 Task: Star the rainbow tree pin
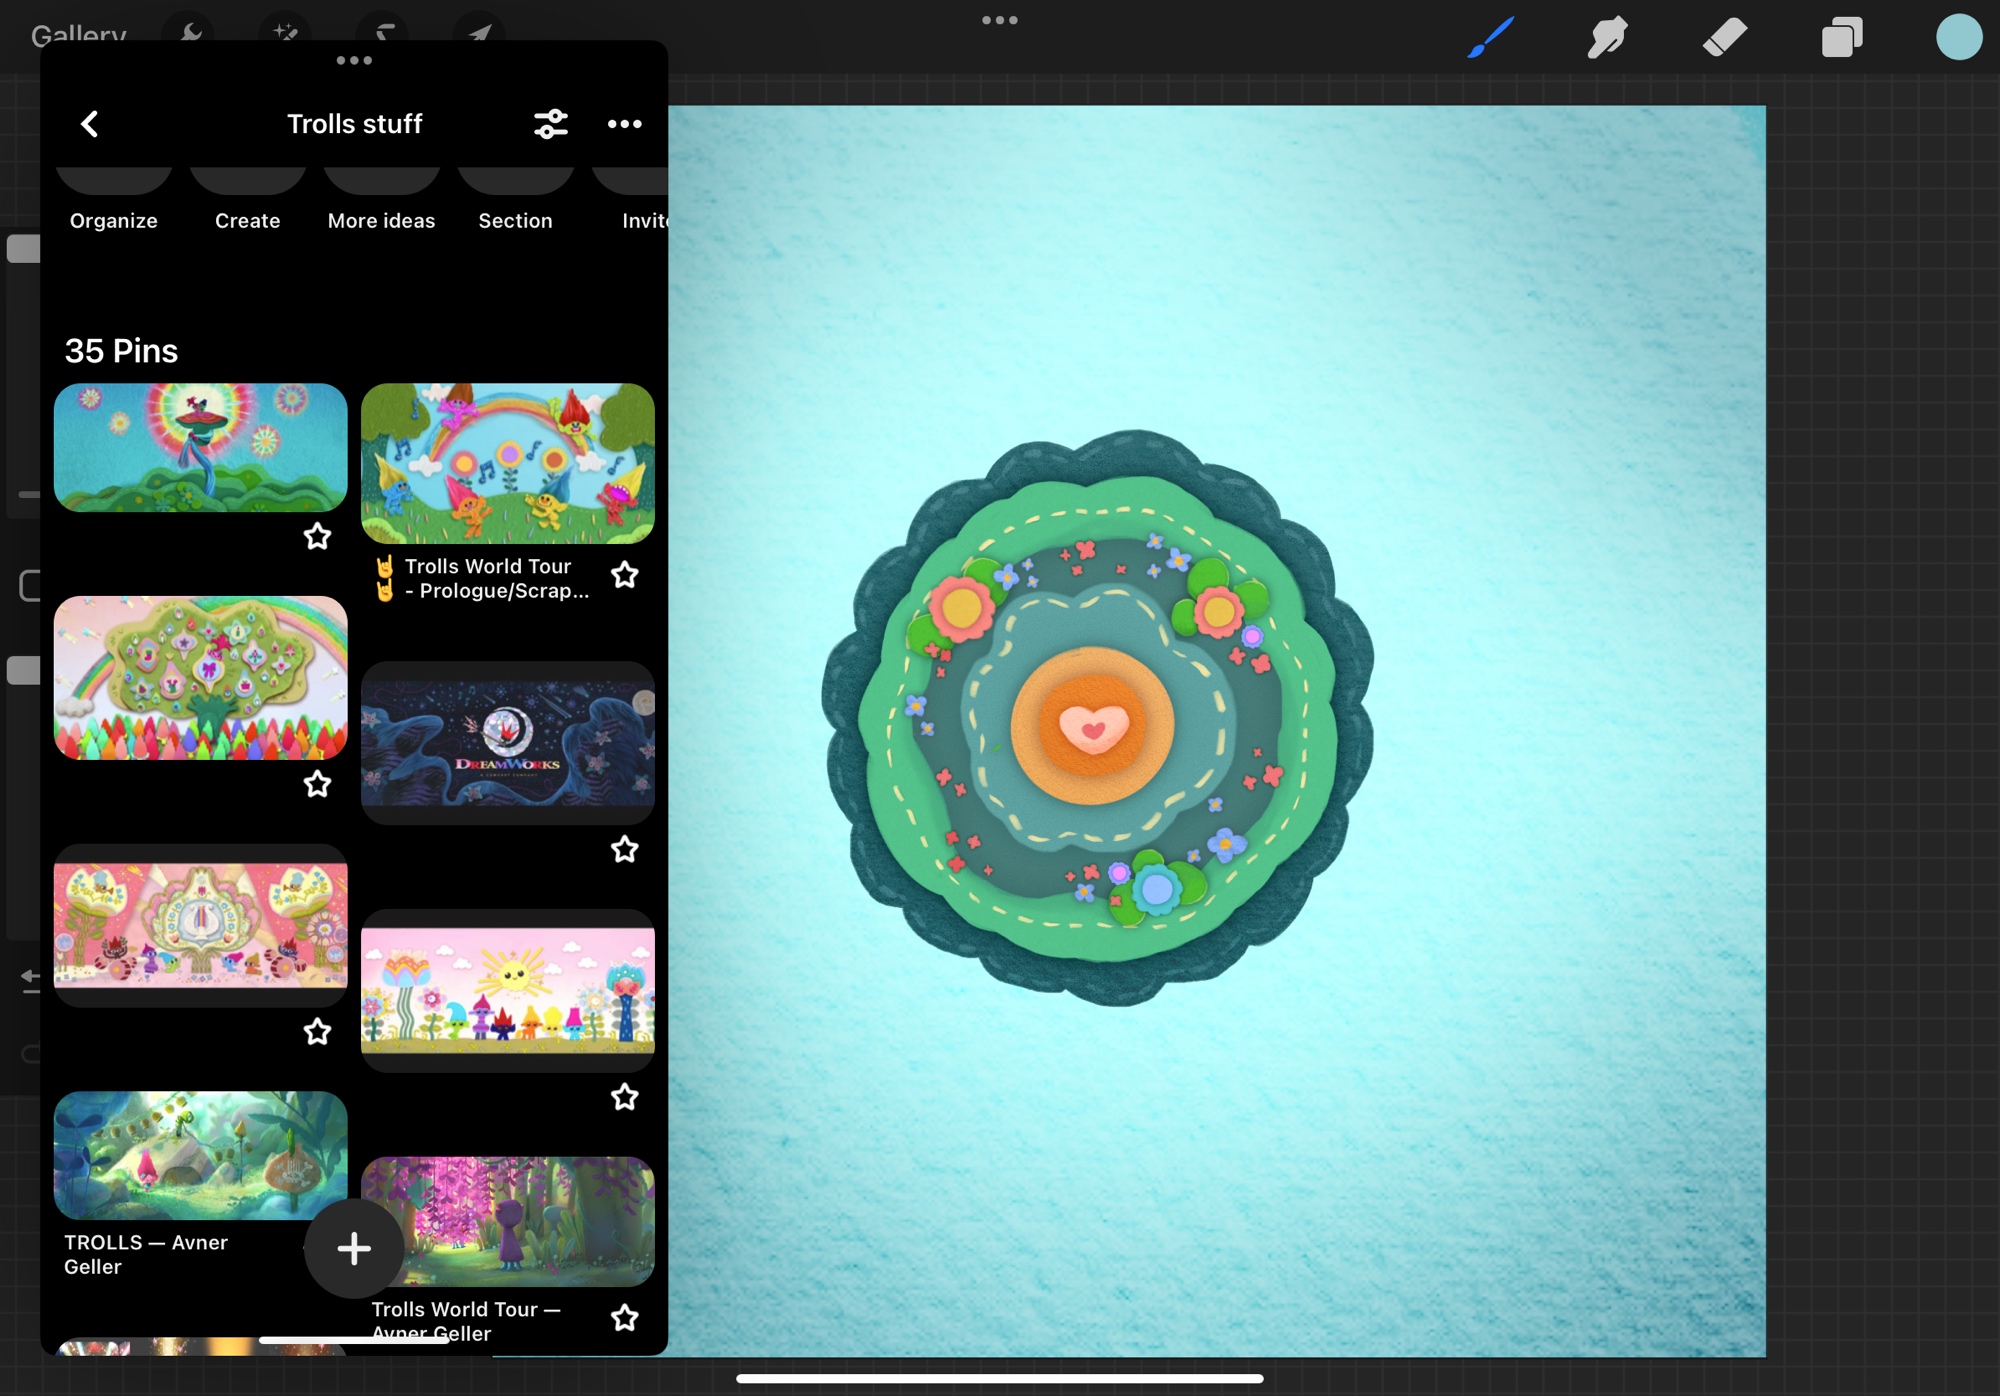tap(317, 784)
